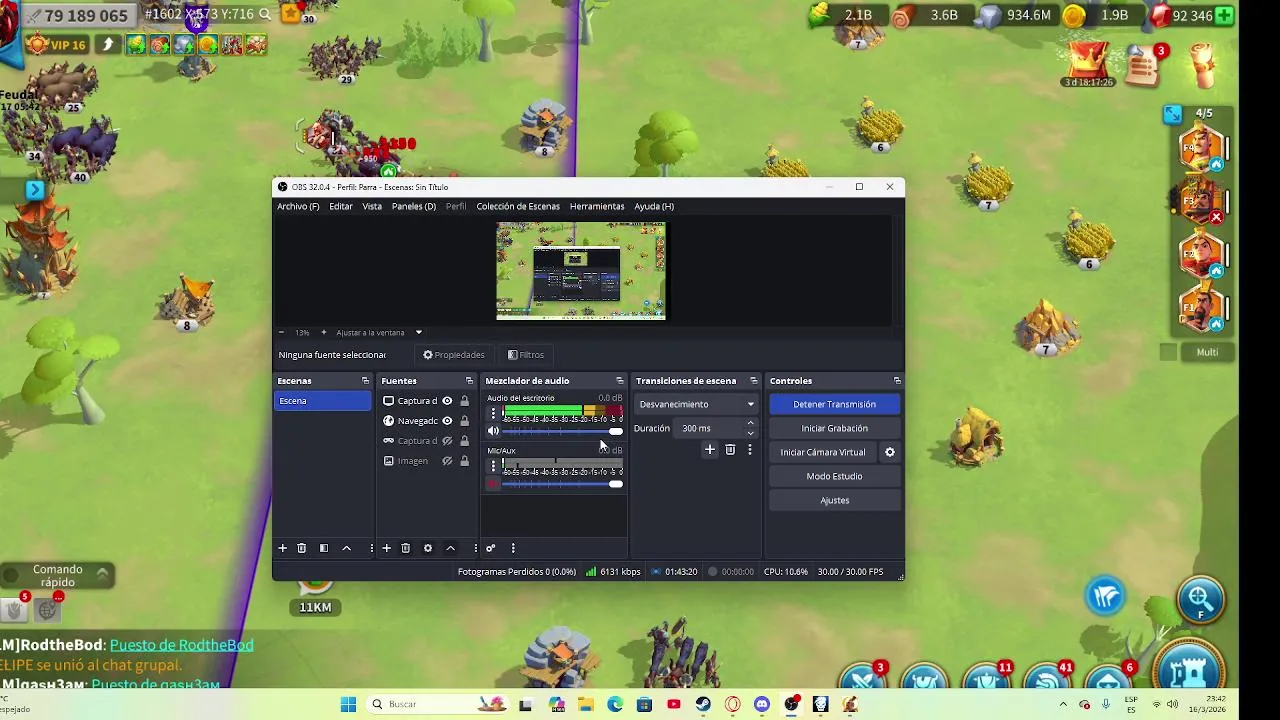1280x720 pixels.
Task: Toggle lock on Imagen source
Action: click(464, 461)
